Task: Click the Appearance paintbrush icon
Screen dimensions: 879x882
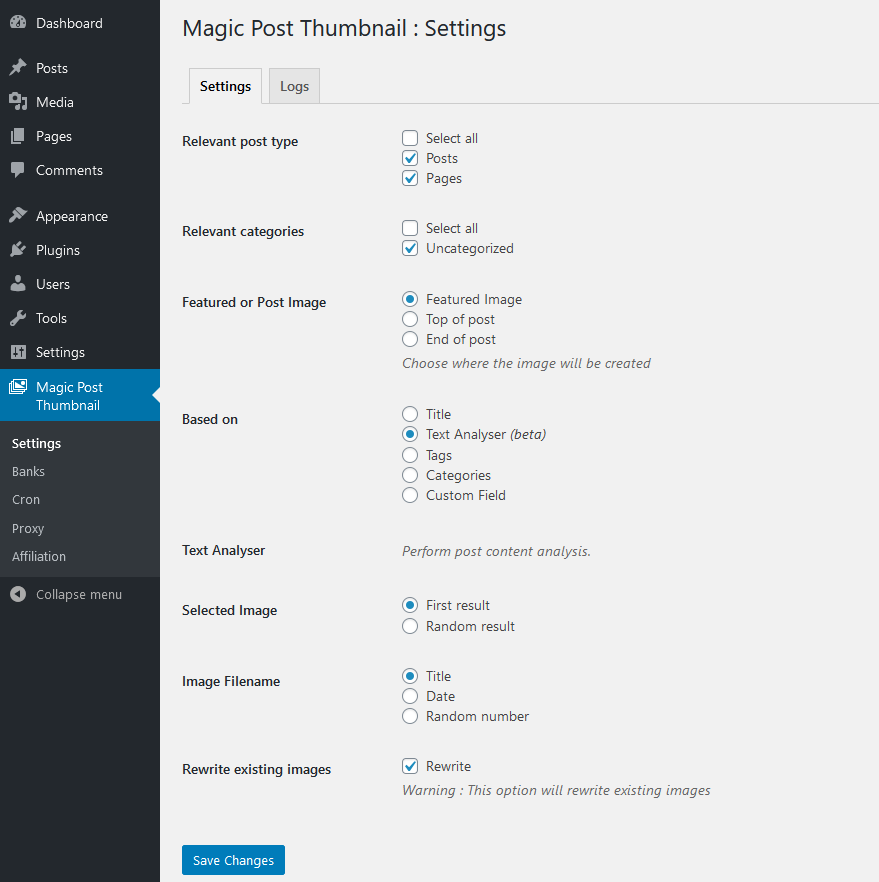Action: (x=18, y=215)
